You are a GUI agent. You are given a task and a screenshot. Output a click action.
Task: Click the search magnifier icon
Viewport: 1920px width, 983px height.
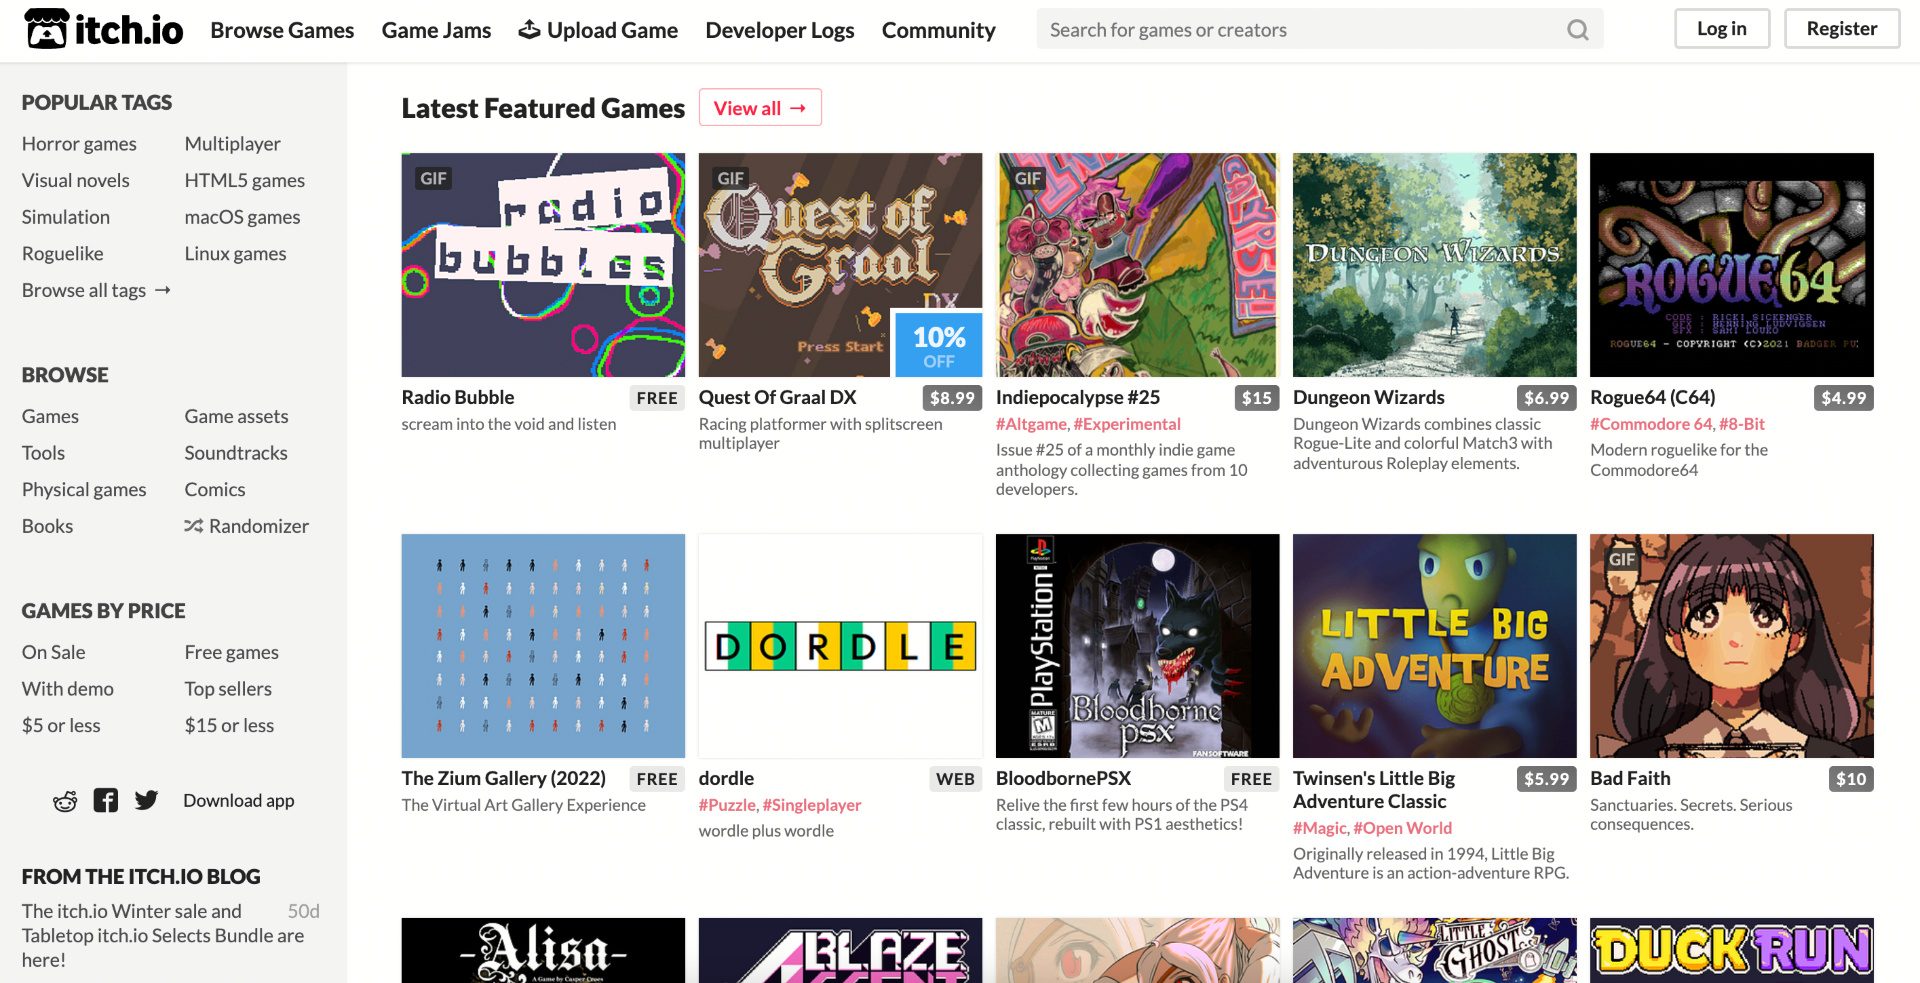[1578, 30]
